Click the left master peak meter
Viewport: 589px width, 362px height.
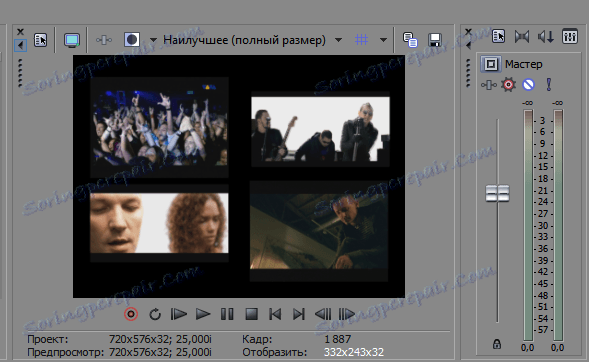(528, 225)
